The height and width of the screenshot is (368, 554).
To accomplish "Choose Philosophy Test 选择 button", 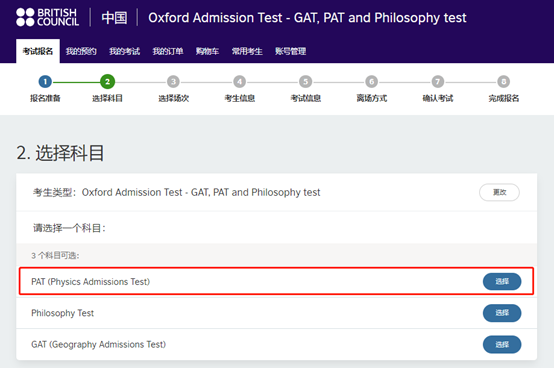I will pyautogui.click(x=502, y=313).
